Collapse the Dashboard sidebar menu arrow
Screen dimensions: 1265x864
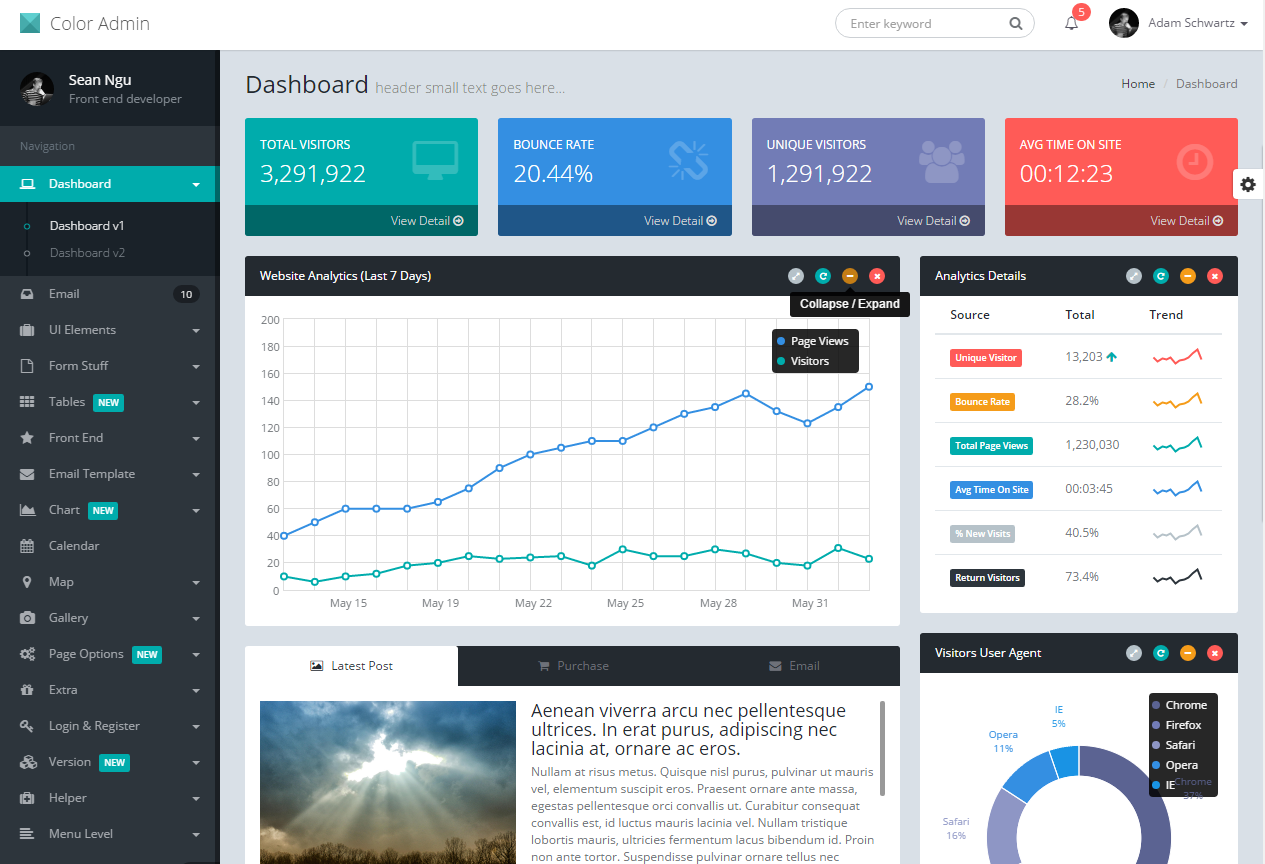tap(196, 185)
